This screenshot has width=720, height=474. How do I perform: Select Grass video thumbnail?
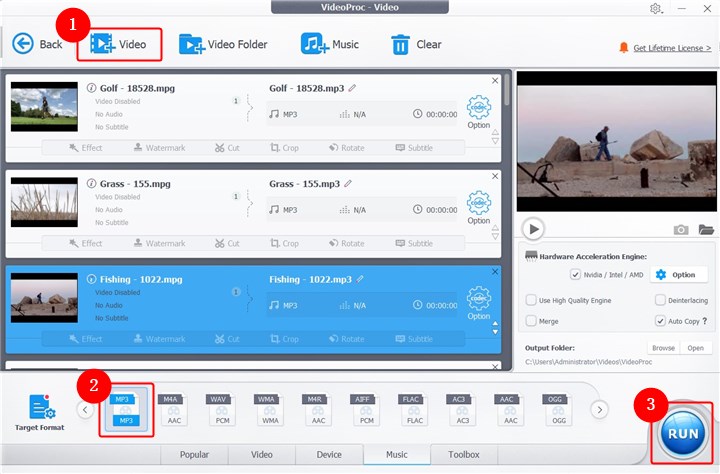[x=44, y=202]
